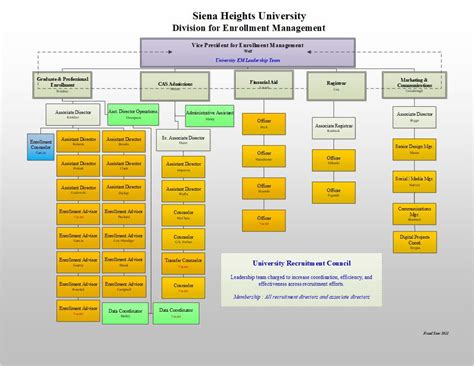This screenshot has width=474, height=366.
Task: Select the Financial Aid department box
Action: coord(264,85)
